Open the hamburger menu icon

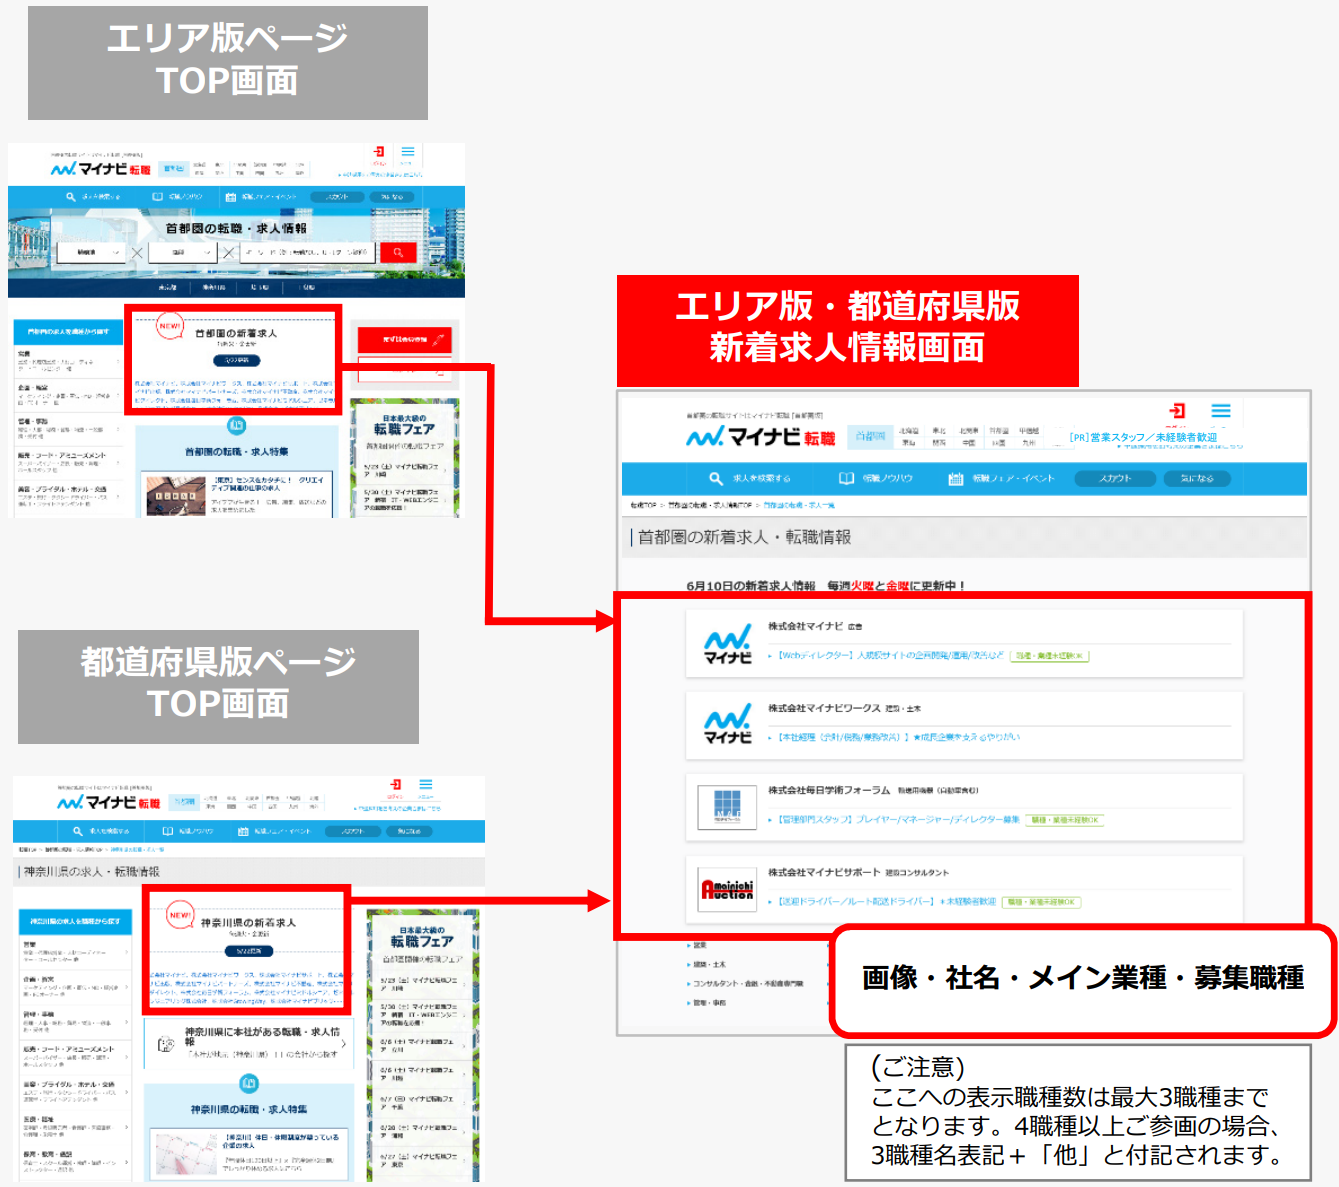point(1220,410)
